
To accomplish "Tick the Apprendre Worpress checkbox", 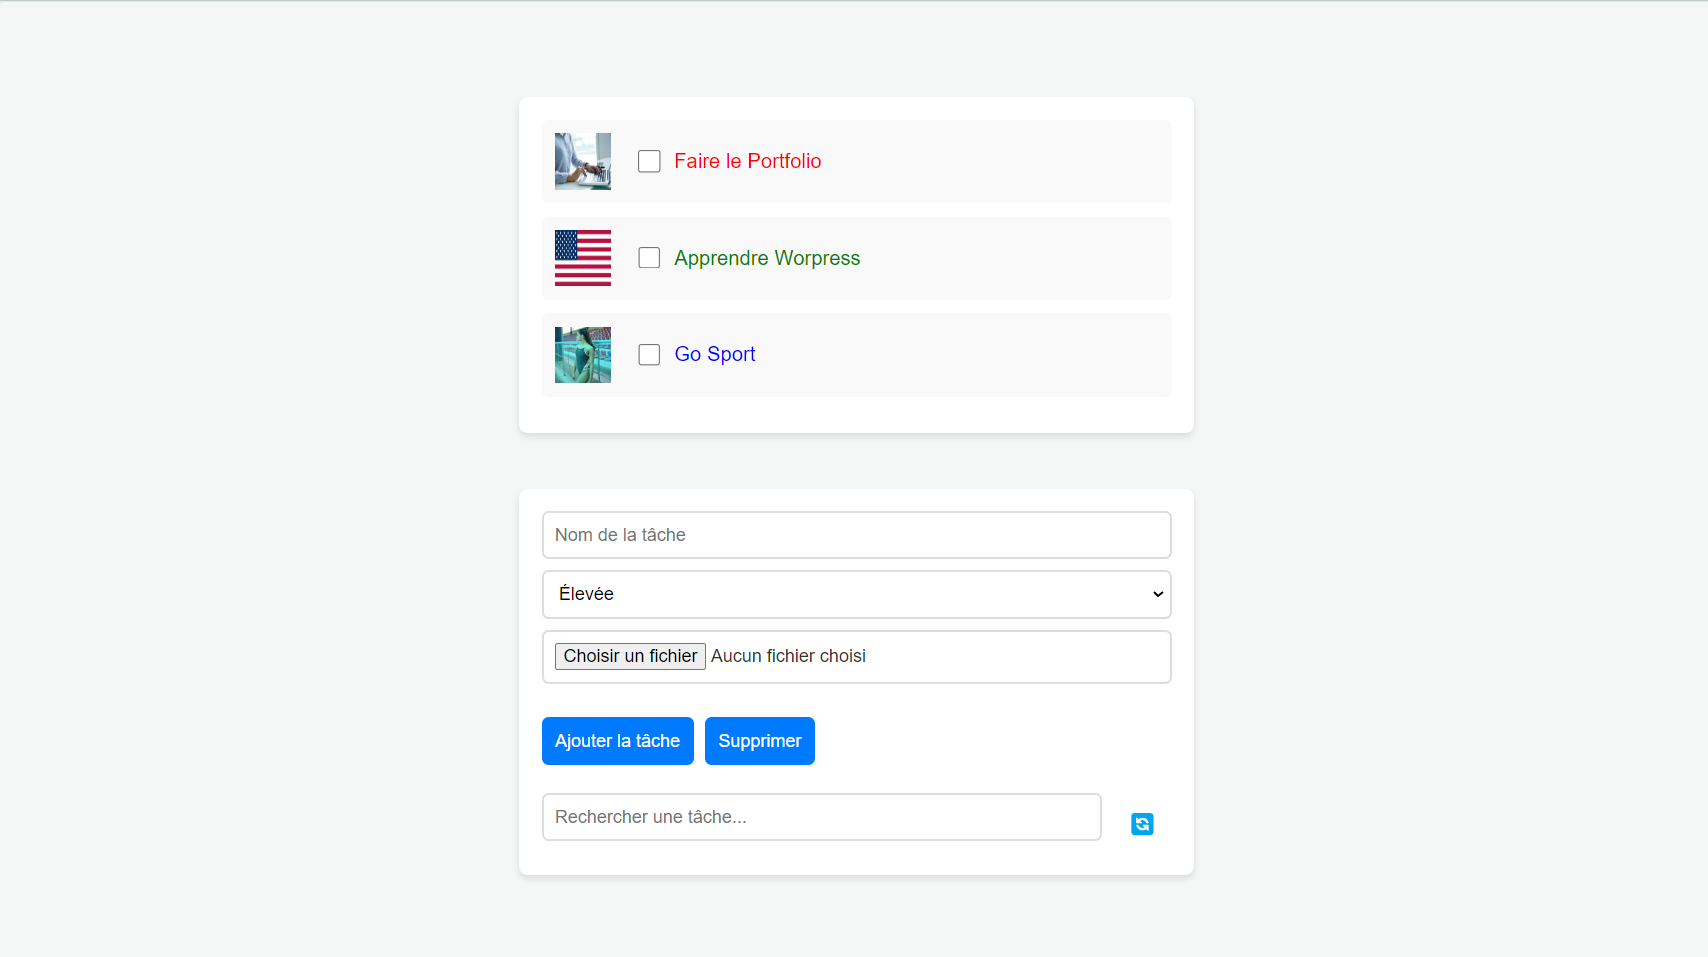I will click(x=649, y=258).
